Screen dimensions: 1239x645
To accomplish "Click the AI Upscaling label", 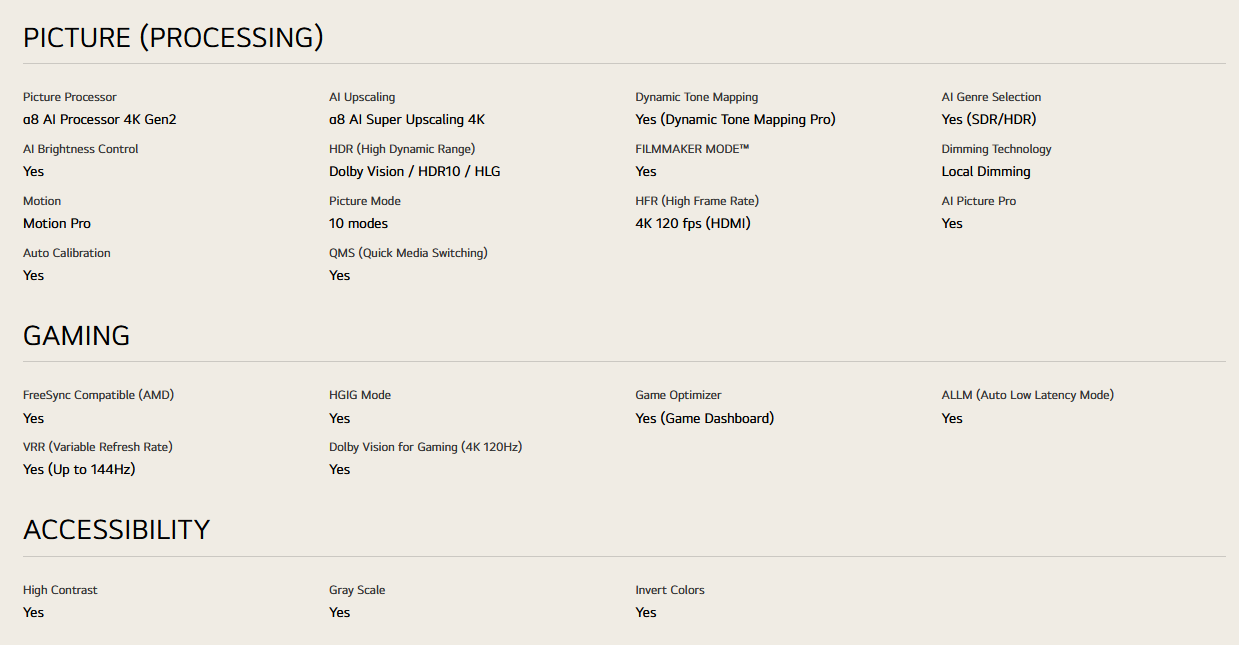I will 362,97.
